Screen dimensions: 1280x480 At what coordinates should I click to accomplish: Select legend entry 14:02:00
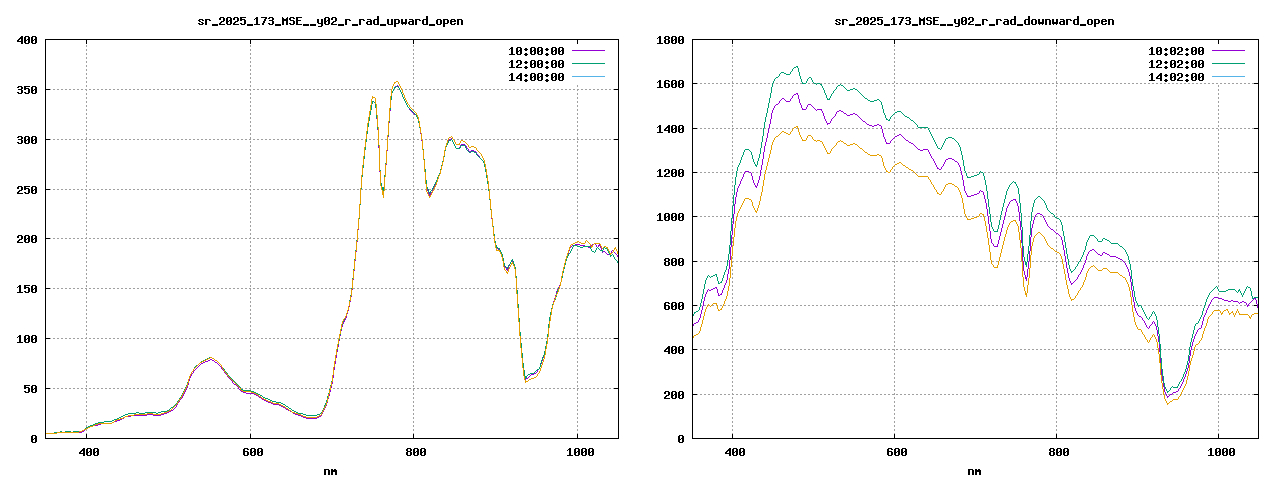point(1176,77)
